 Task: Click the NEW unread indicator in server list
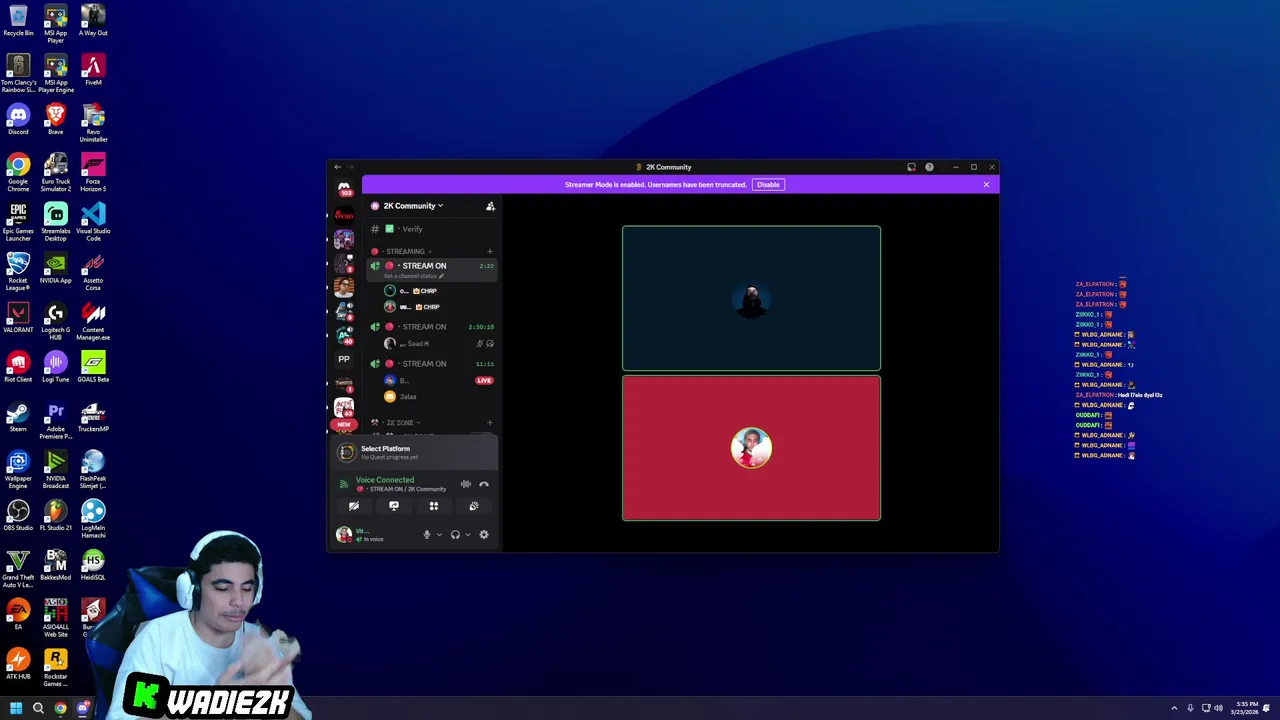344,424
